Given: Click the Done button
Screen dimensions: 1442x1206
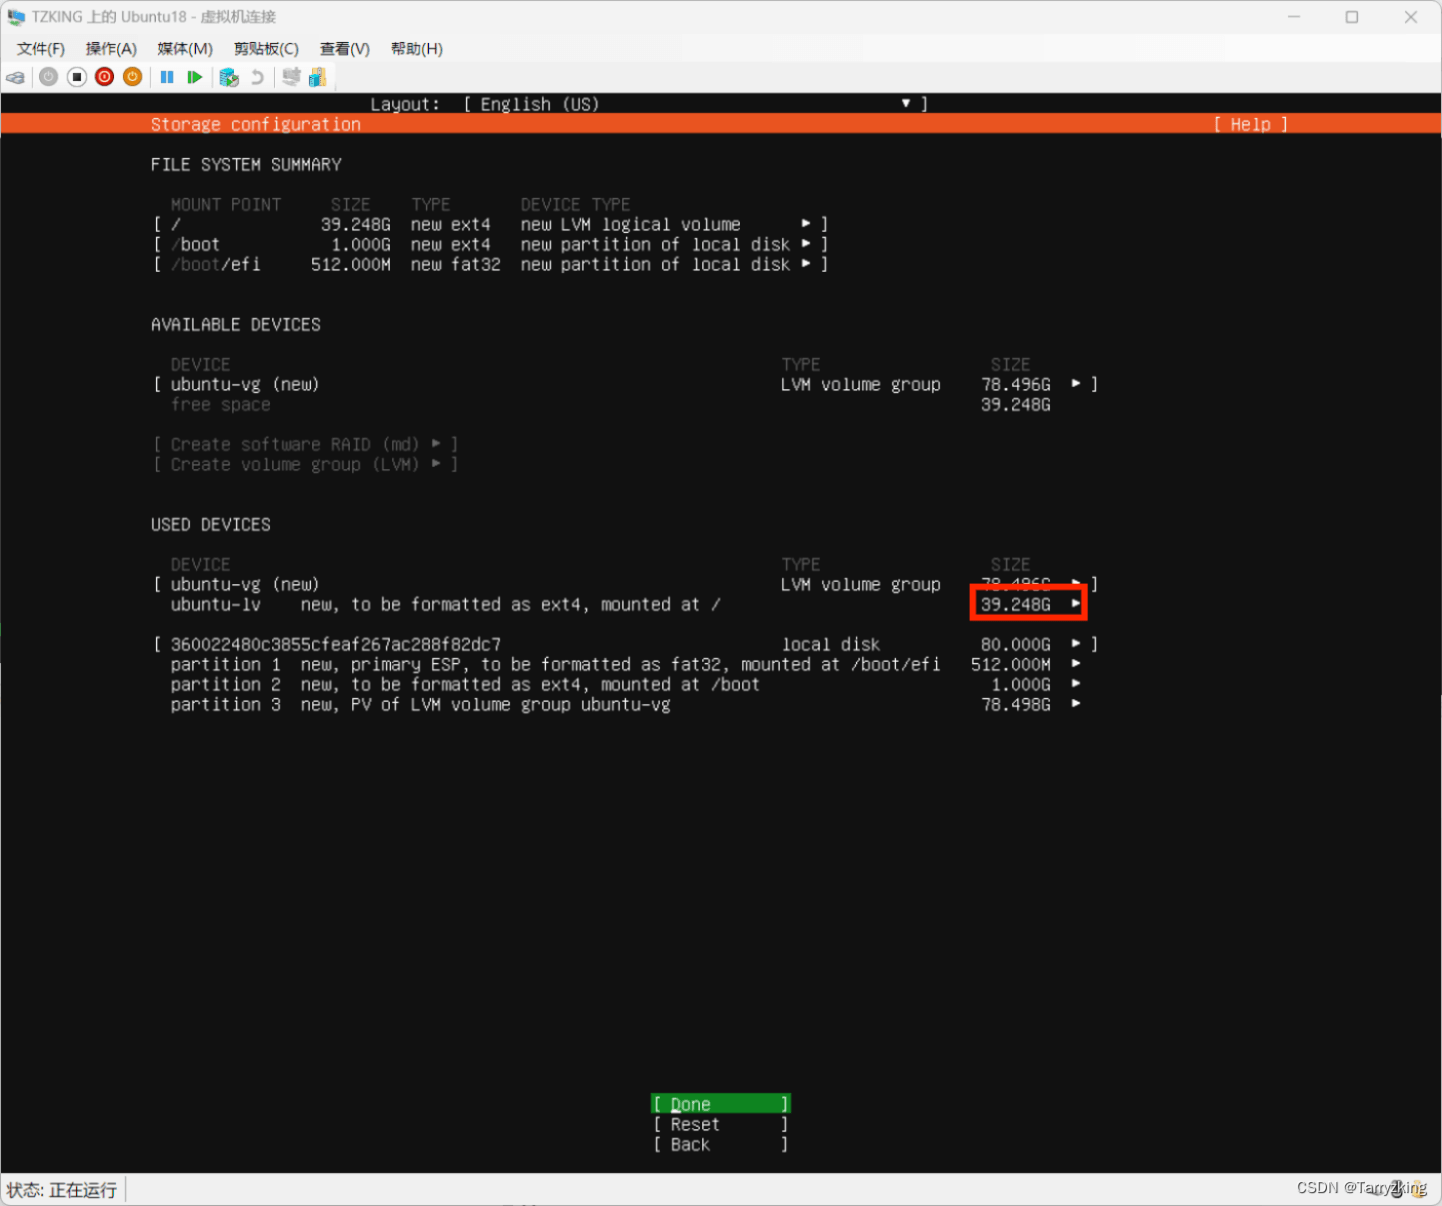Looking at the screenshot, I should [721, 1104].
